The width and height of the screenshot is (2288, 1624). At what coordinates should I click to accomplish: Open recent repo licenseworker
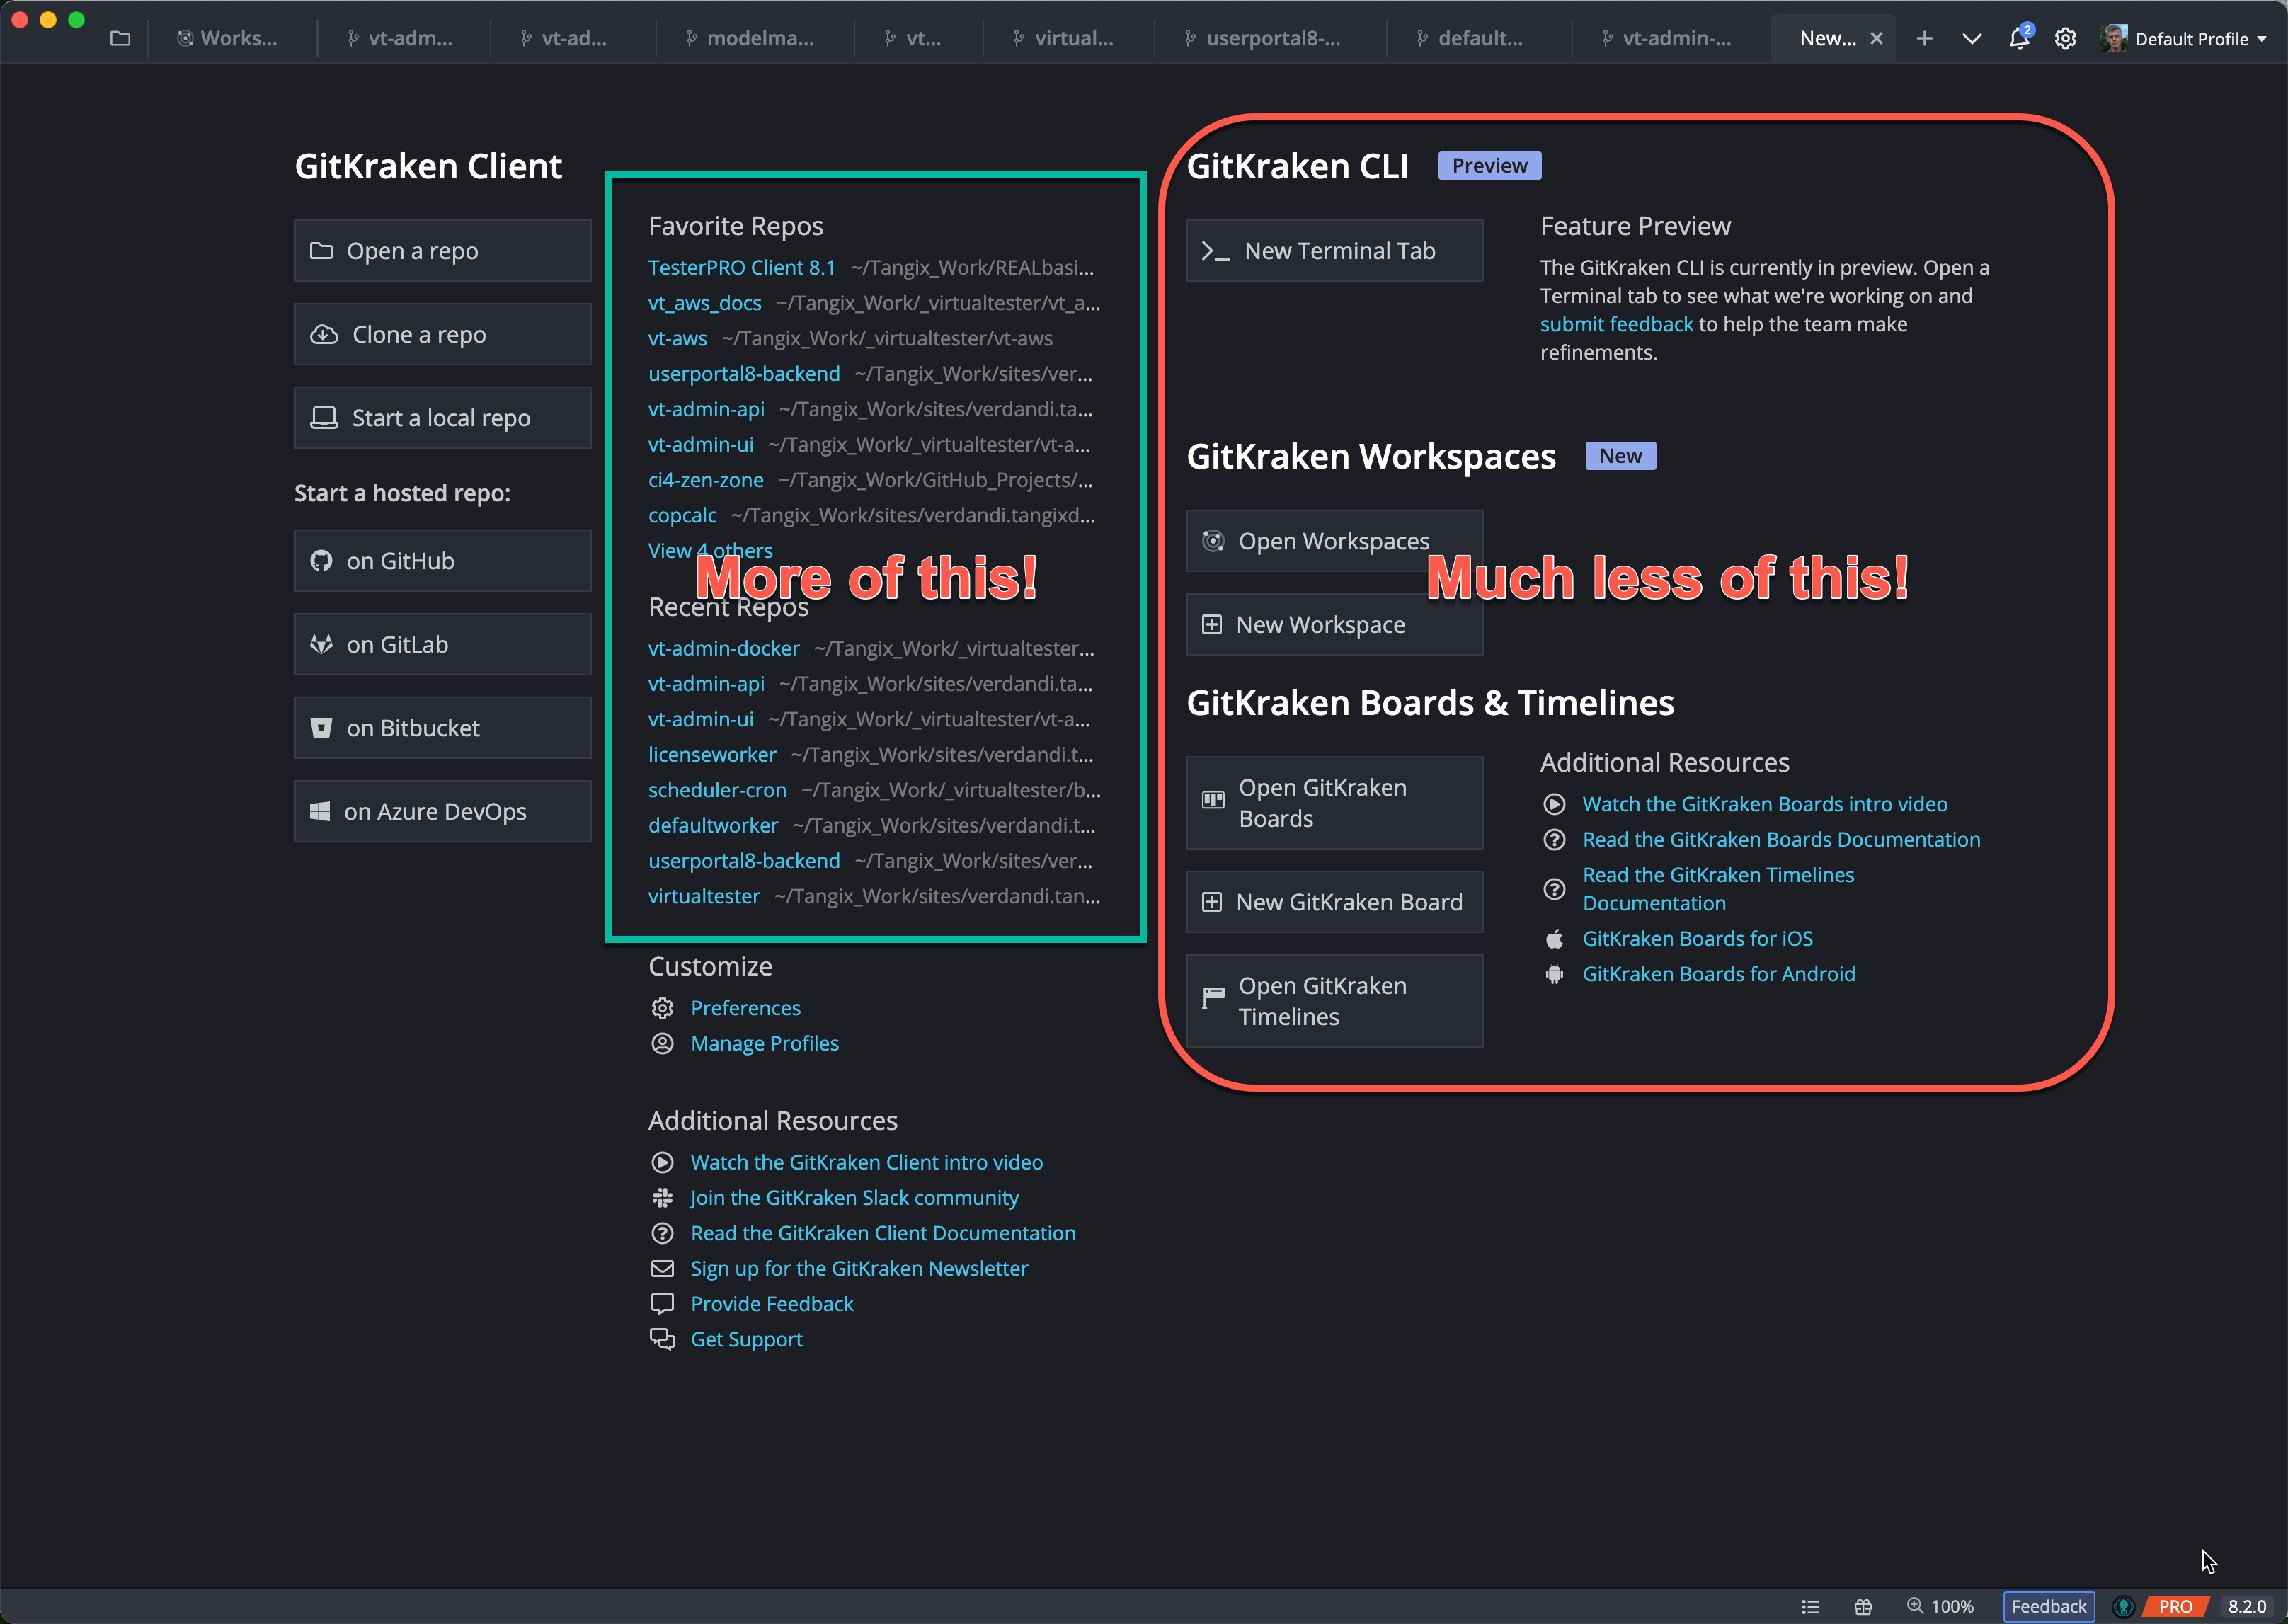pyautogui.click(x=711, y=755)
